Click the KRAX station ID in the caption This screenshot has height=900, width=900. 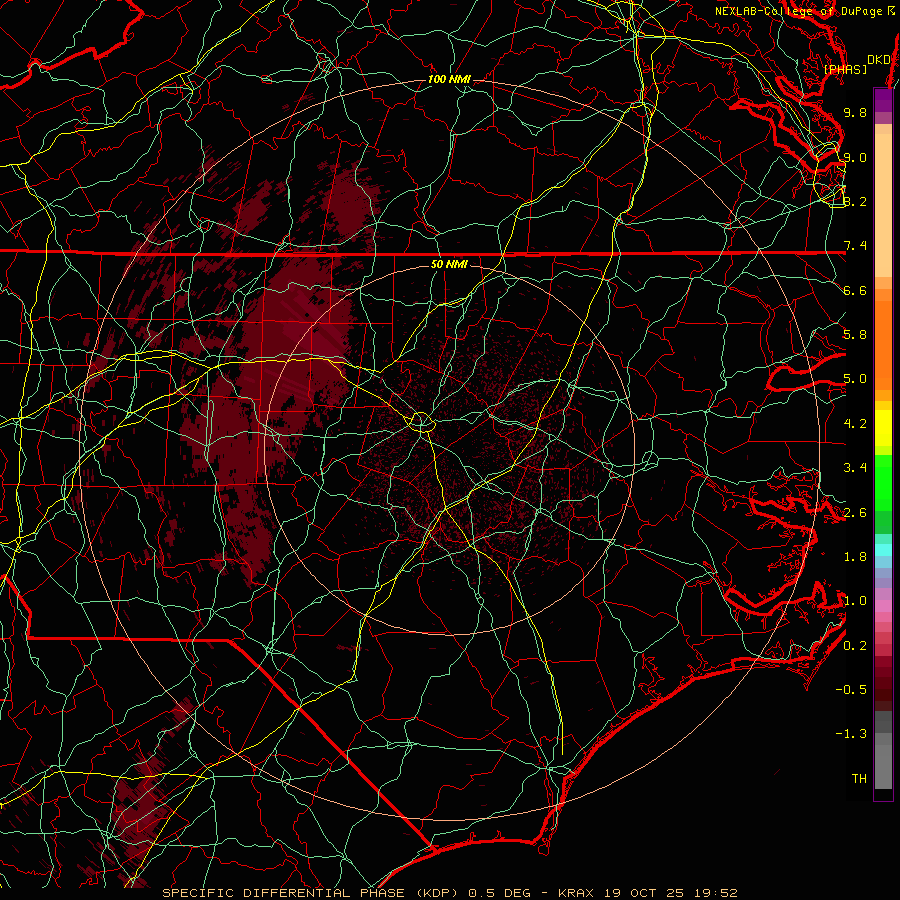point(576,893)
